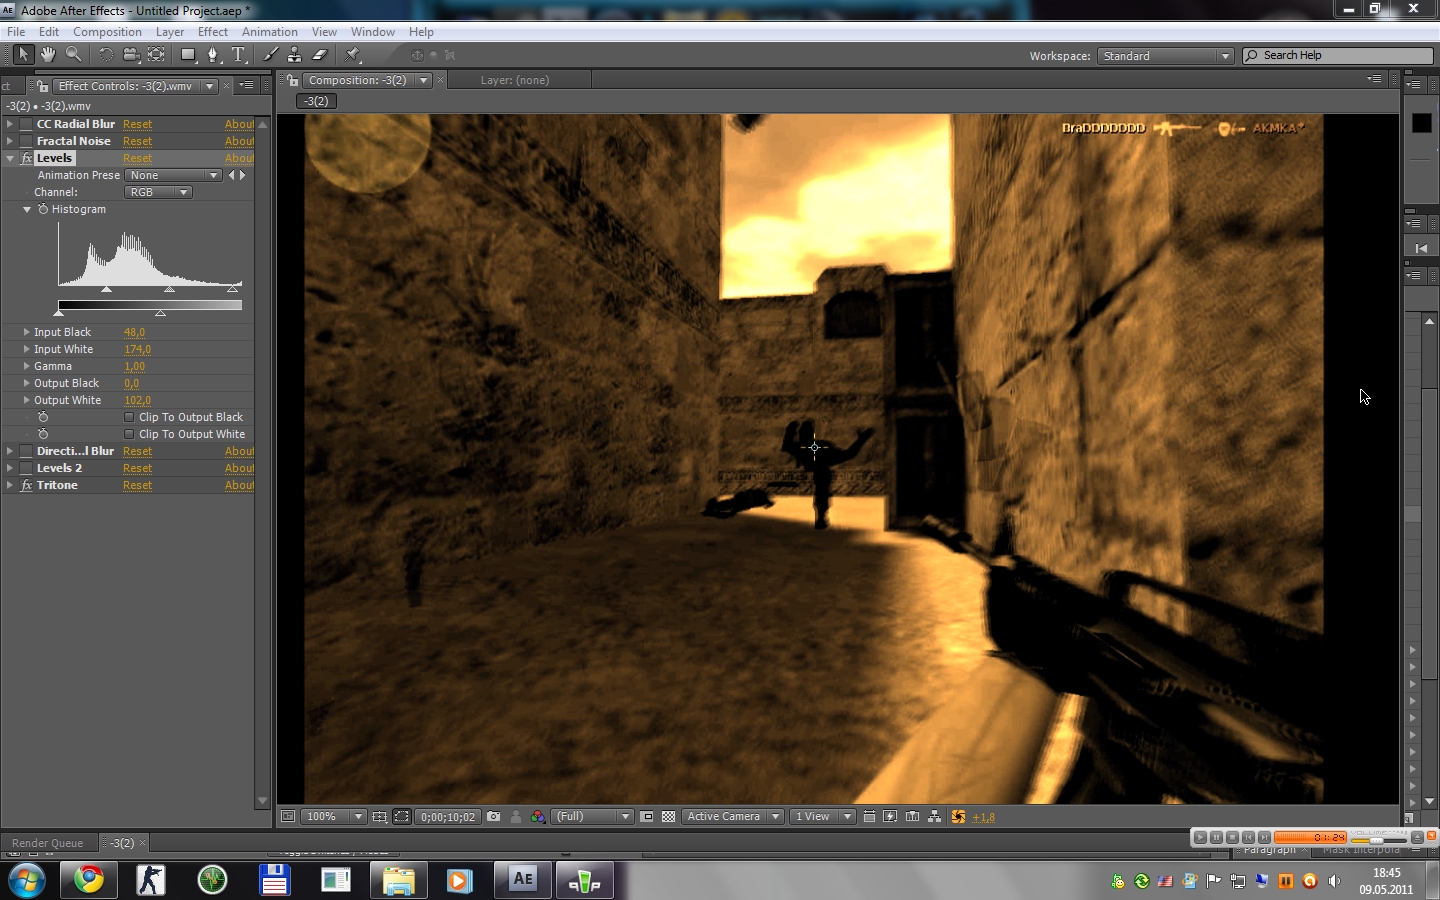Expand the Input Black property
This screenshot has height=900, width=1440.
coord(27,332)
